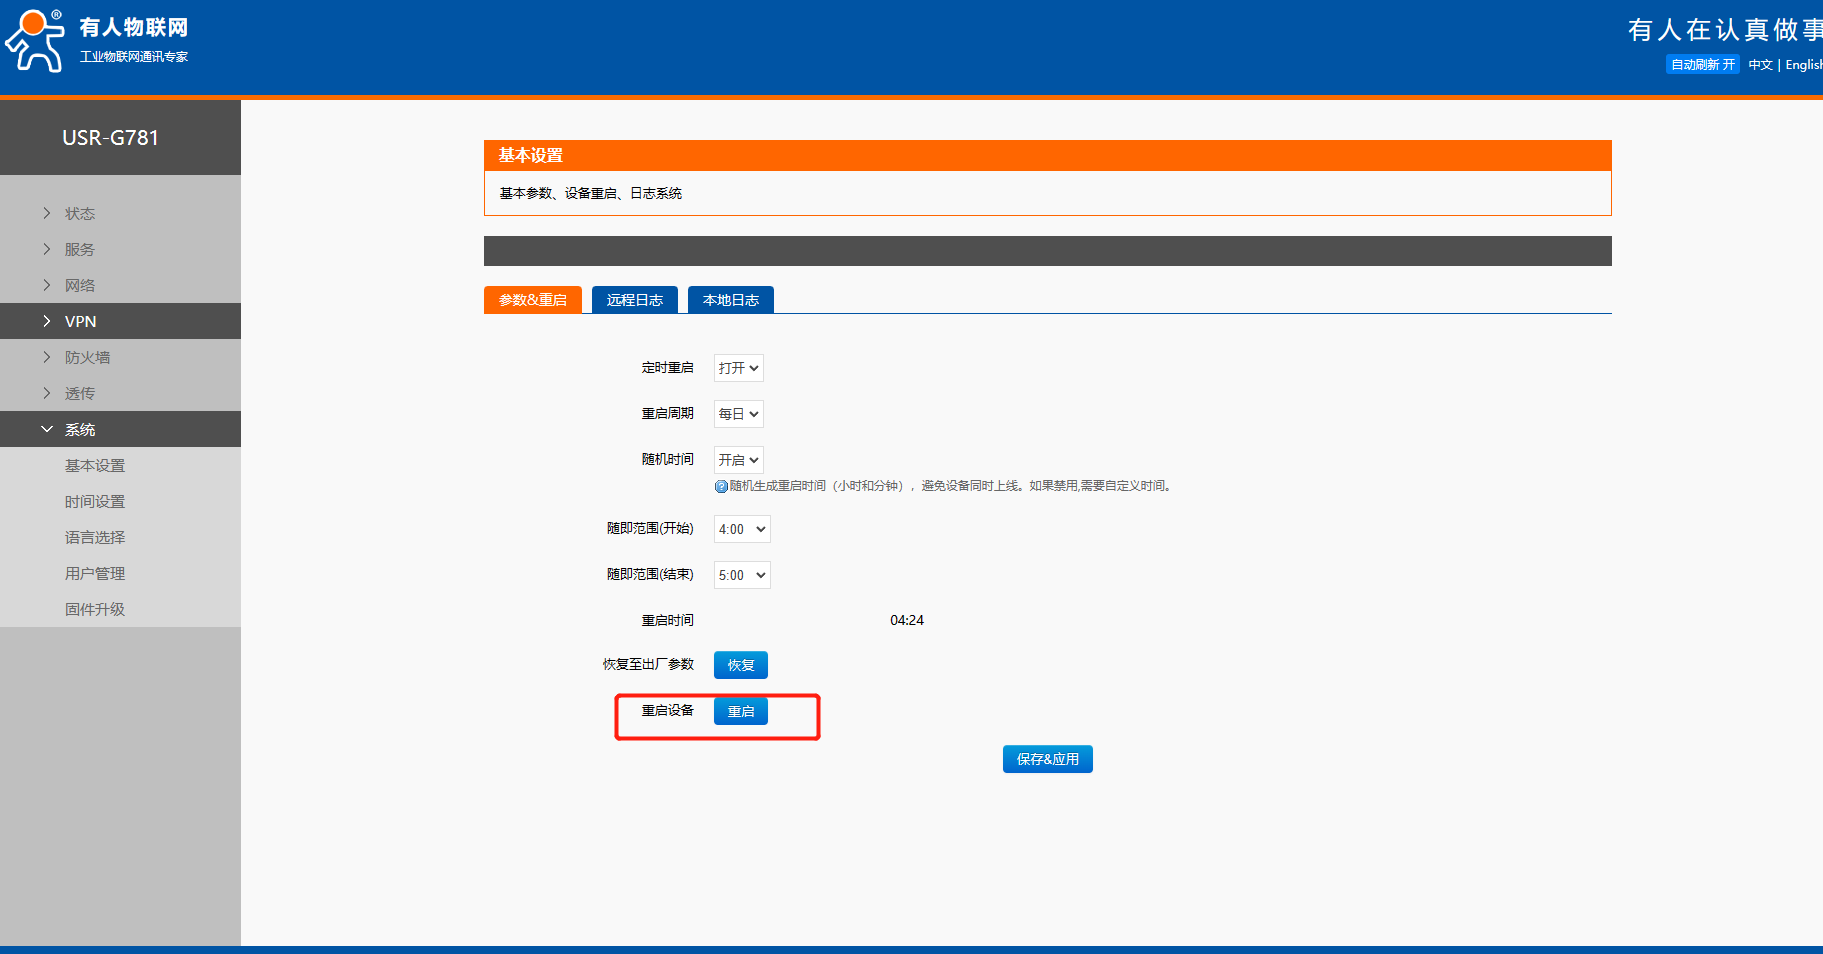Toggle the auto refresh button

(1702, 65)
